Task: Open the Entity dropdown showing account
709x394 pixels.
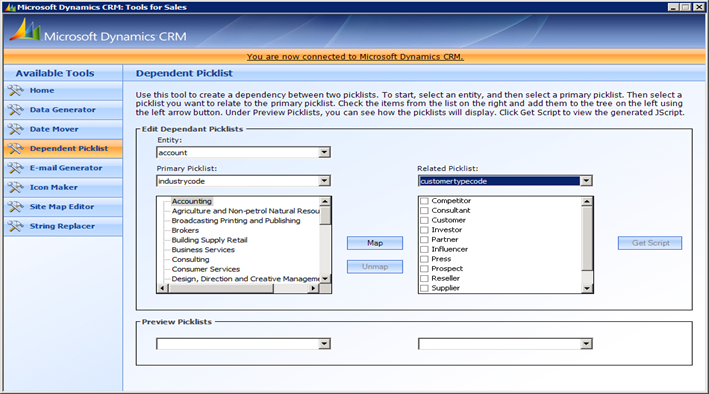Action: click(x=243, y=152)
